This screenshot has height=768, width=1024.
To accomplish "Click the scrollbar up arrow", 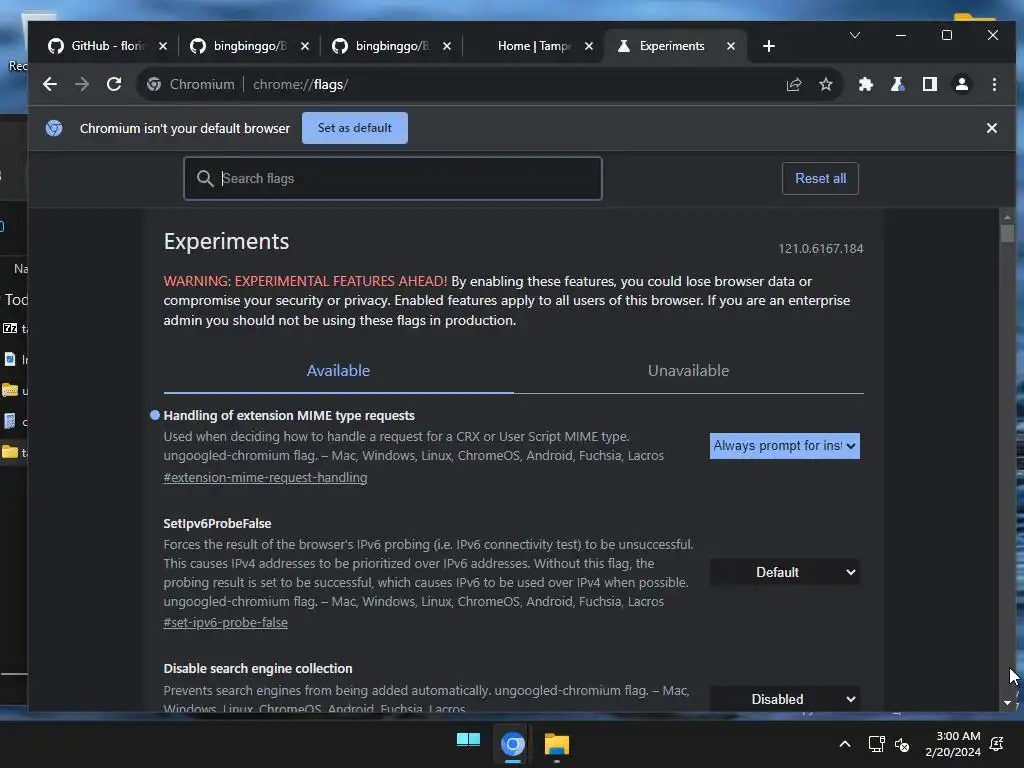I will 1007,217.
